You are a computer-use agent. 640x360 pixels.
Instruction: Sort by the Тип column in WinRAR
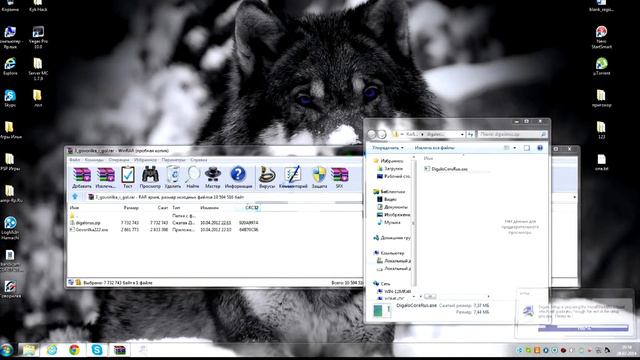(x=176, y=208)
